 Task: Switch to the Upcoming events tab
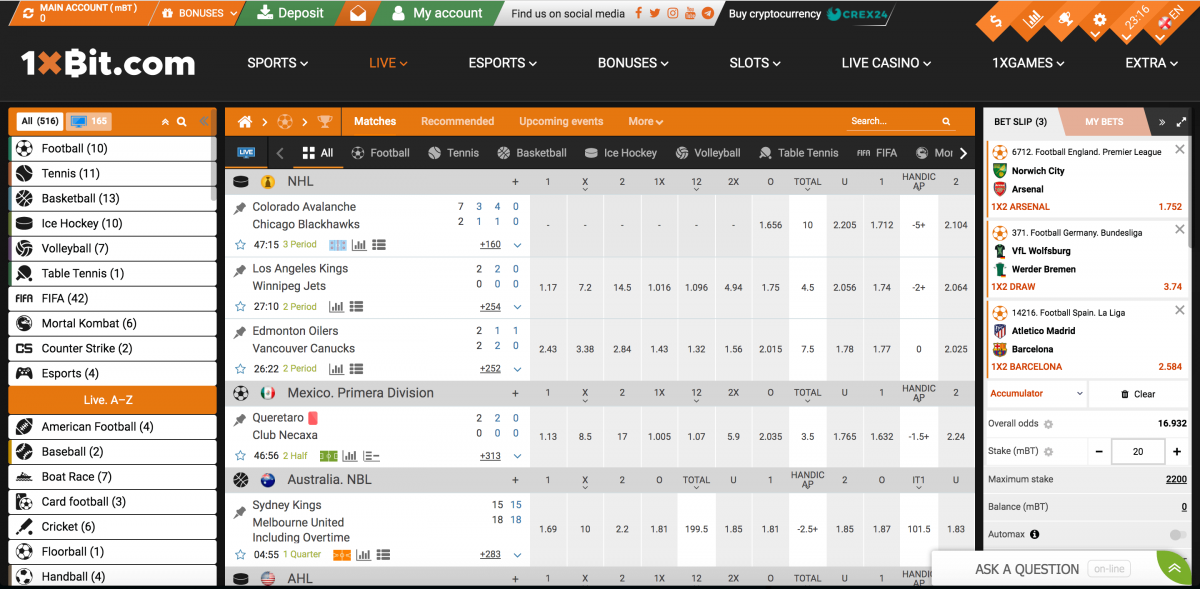[561, 122]
